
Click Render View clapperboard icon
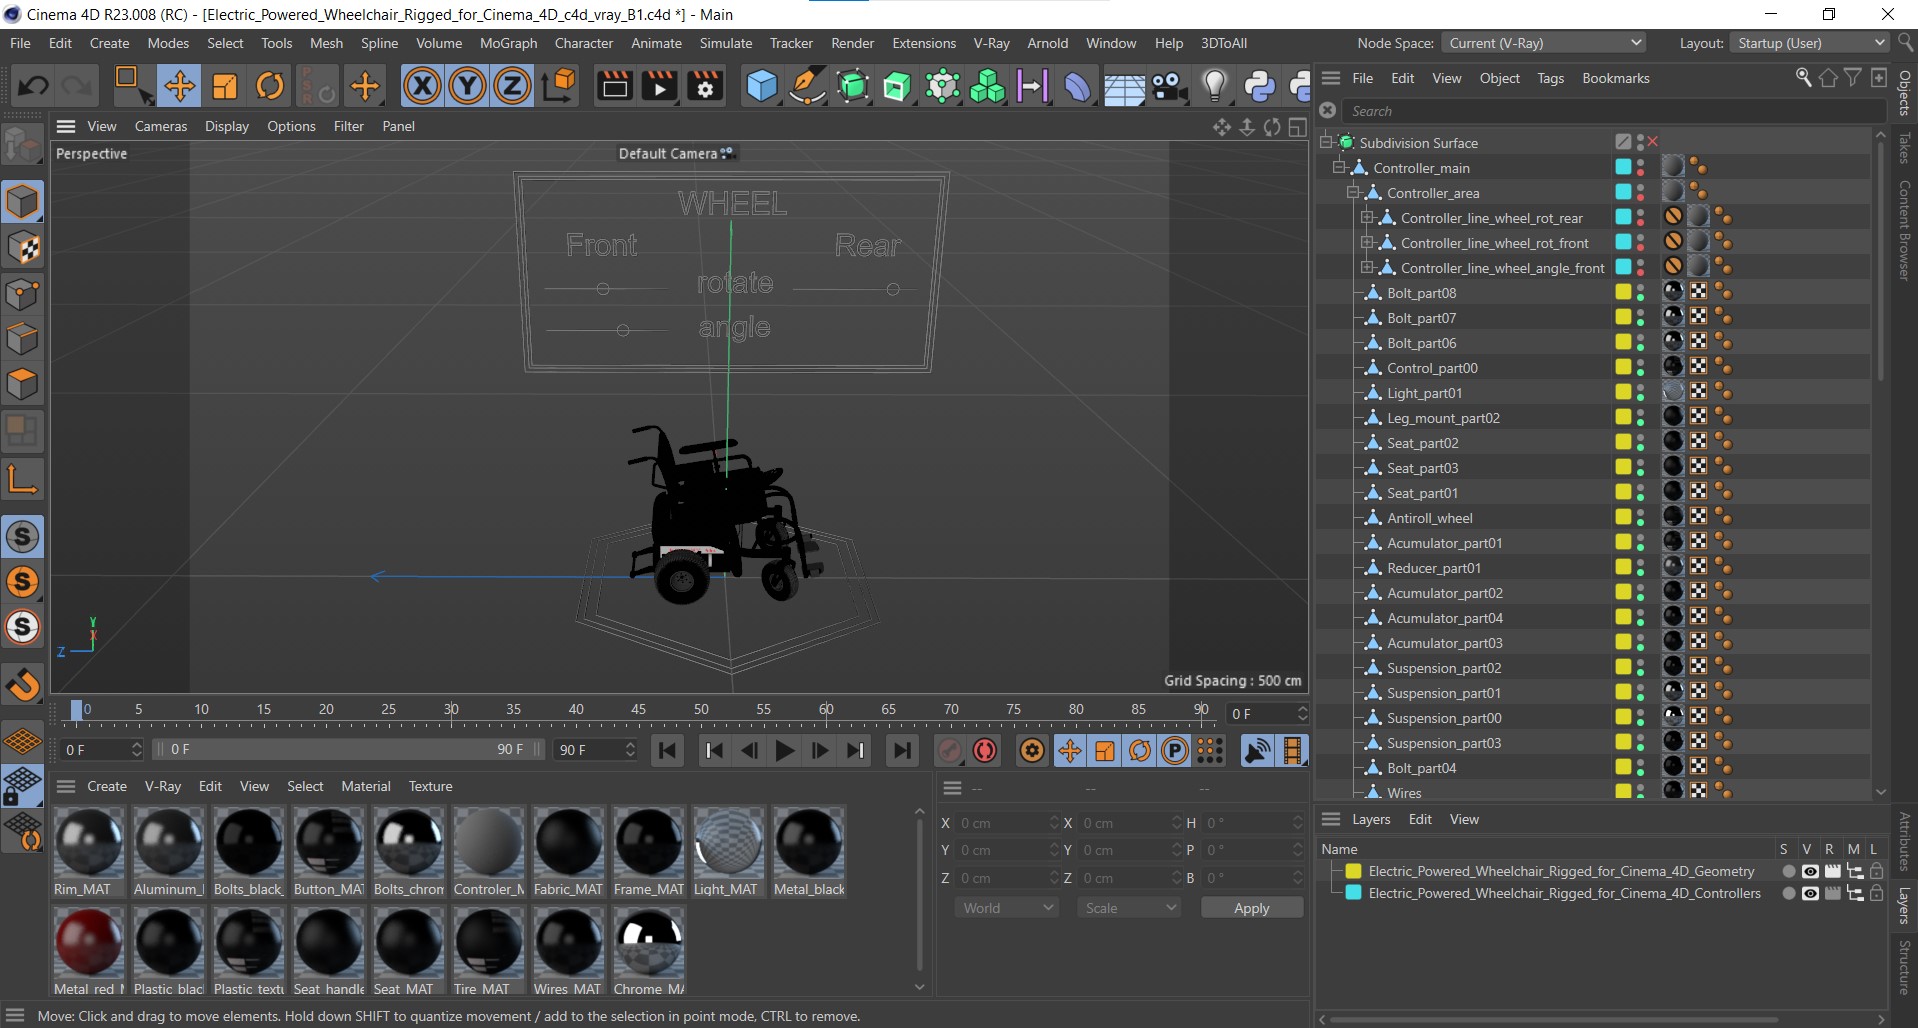614,86
